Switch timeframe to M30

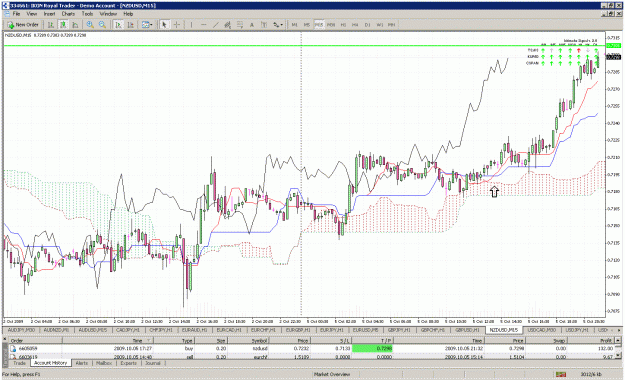[x=331, y=25]
